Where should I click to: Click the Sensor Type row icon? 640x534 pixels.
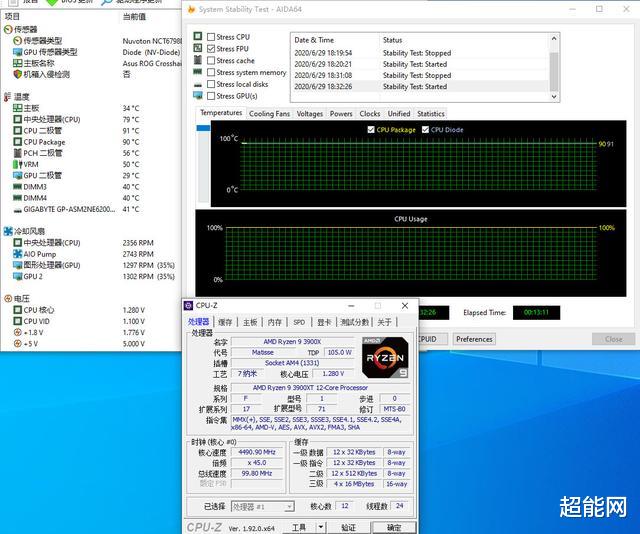pyautogui.click(x=18, y=41)
